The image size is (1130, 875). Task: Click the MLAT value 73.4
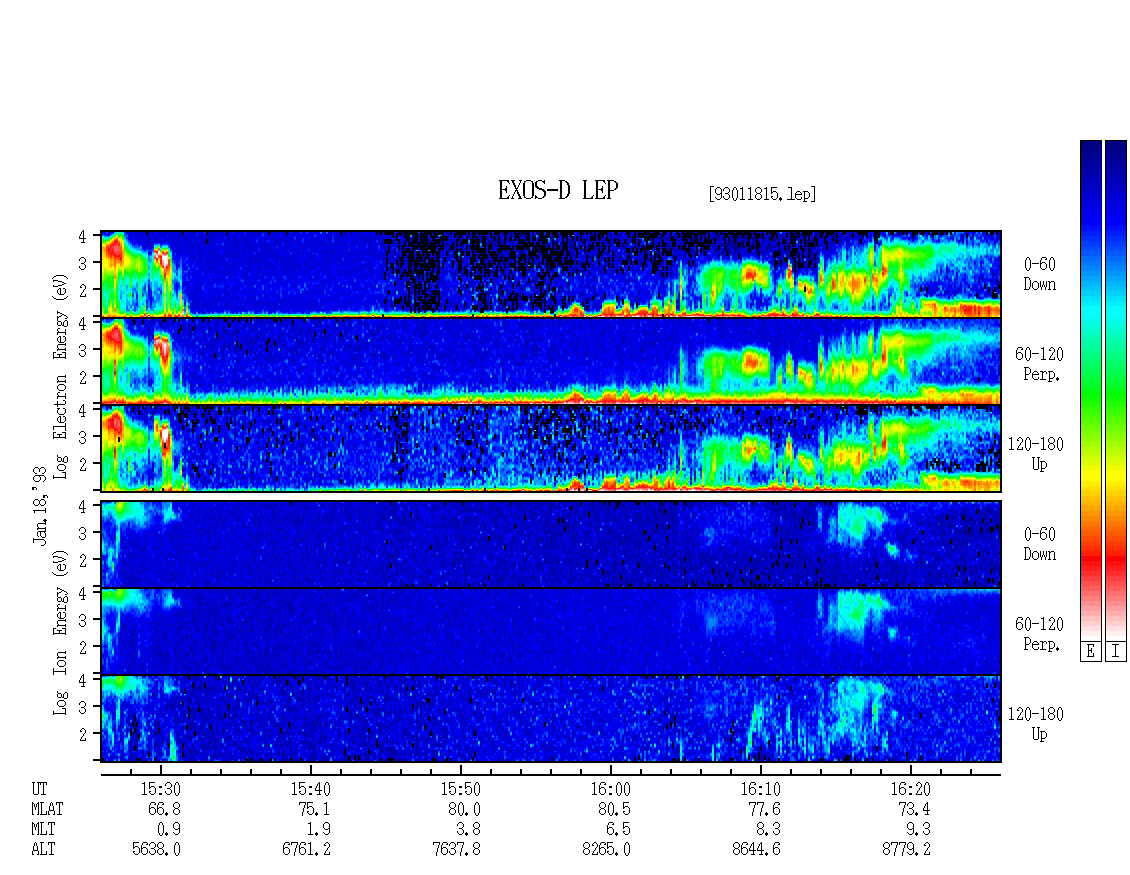[914, 809]
